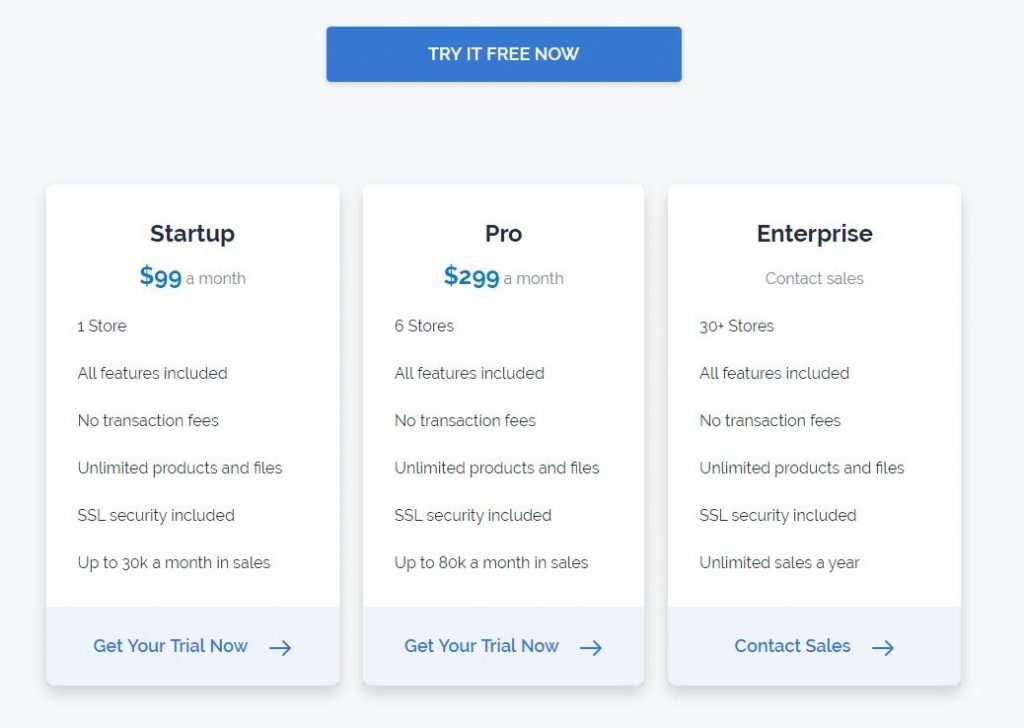Click the Contact Sales link in Enterprise card
Viewport: 1024px width, 728px height.
coord(792,646)
